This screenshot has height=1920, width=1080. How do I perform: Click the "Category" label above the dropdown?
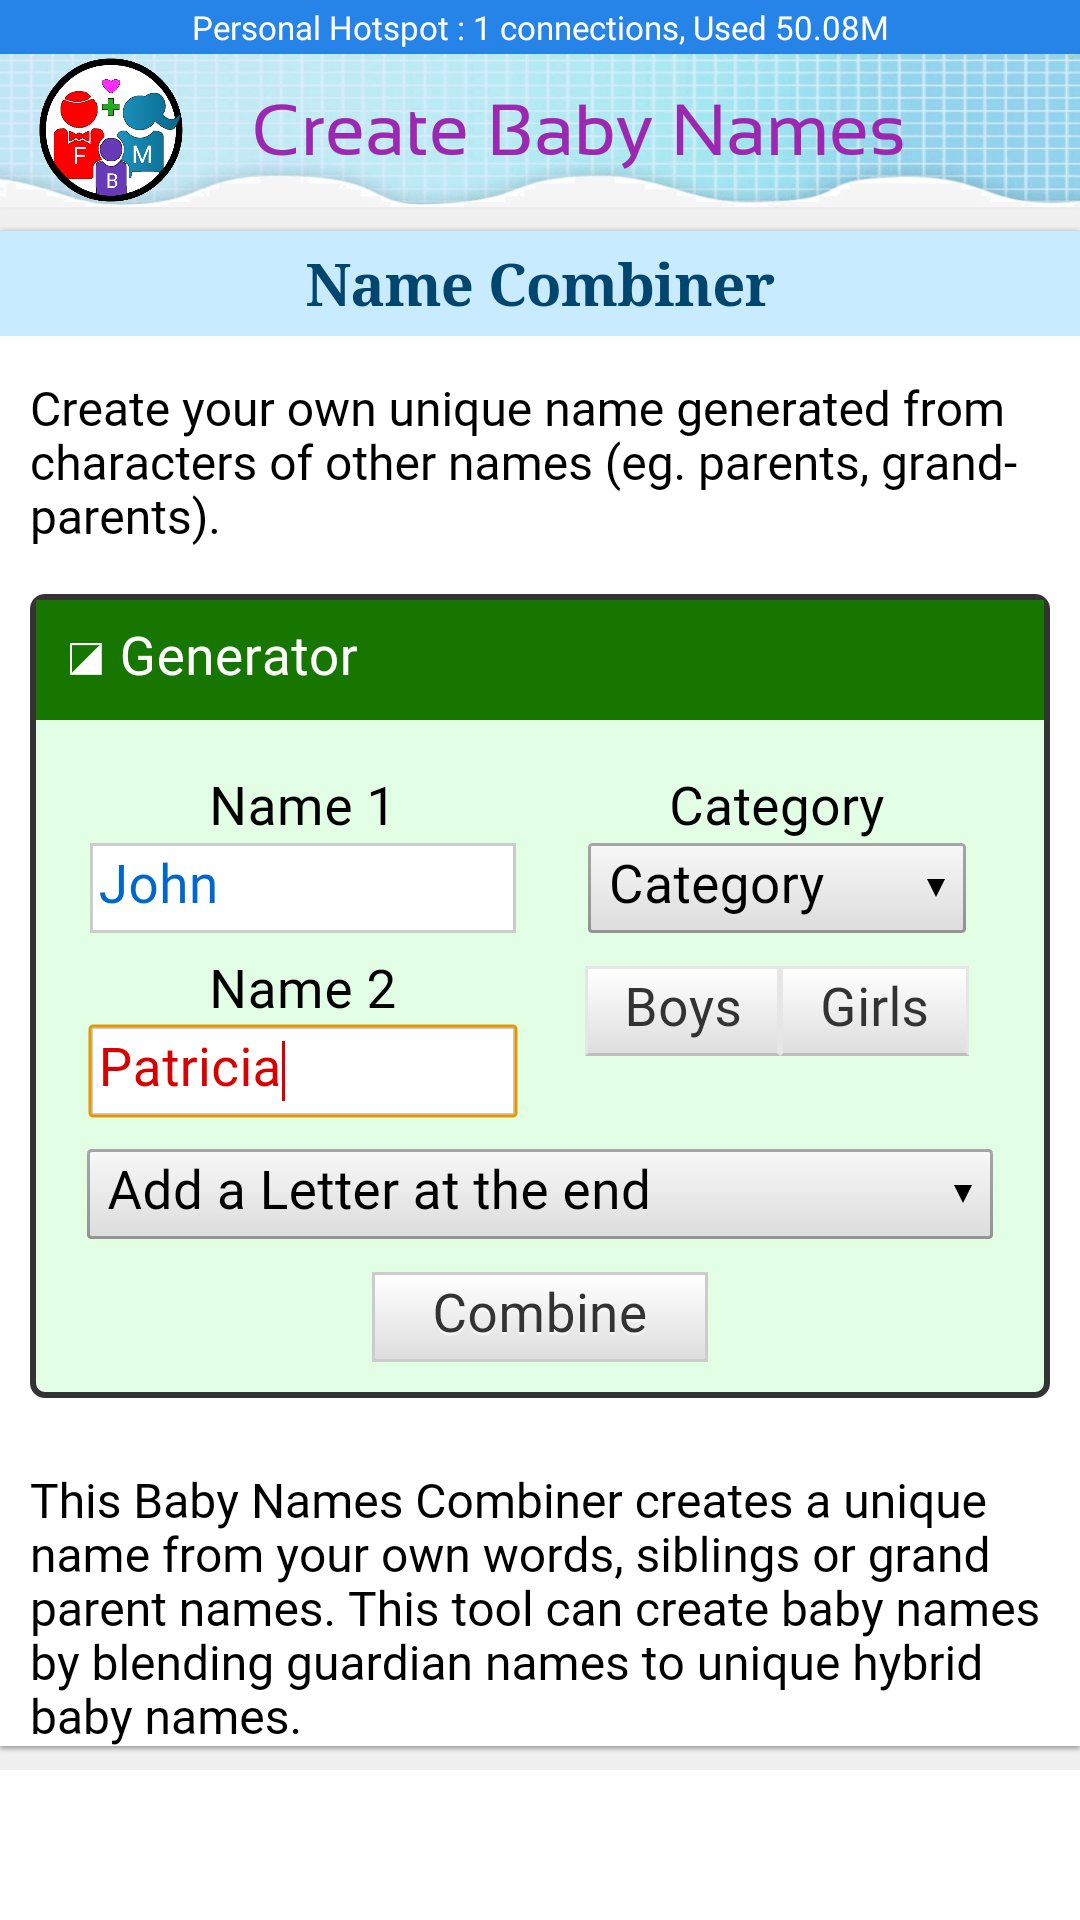(x=776, y=807)
